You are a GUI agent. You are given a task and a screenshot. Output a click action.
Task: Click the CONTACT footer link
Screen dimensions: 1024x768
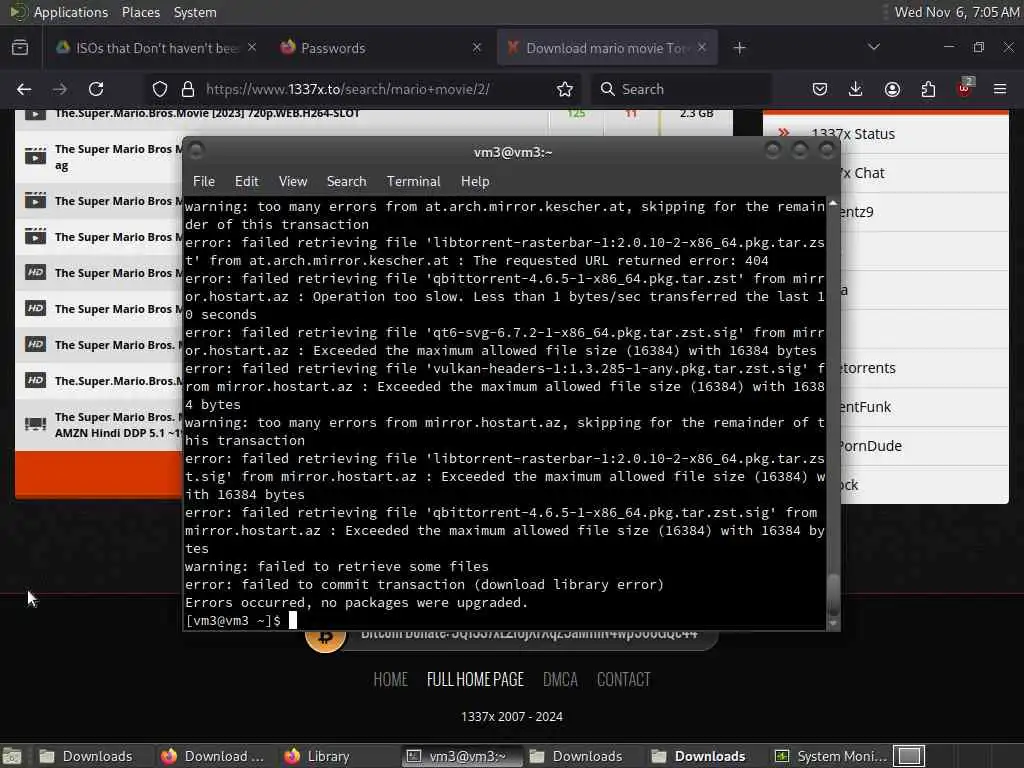click(x=624, y=680)
